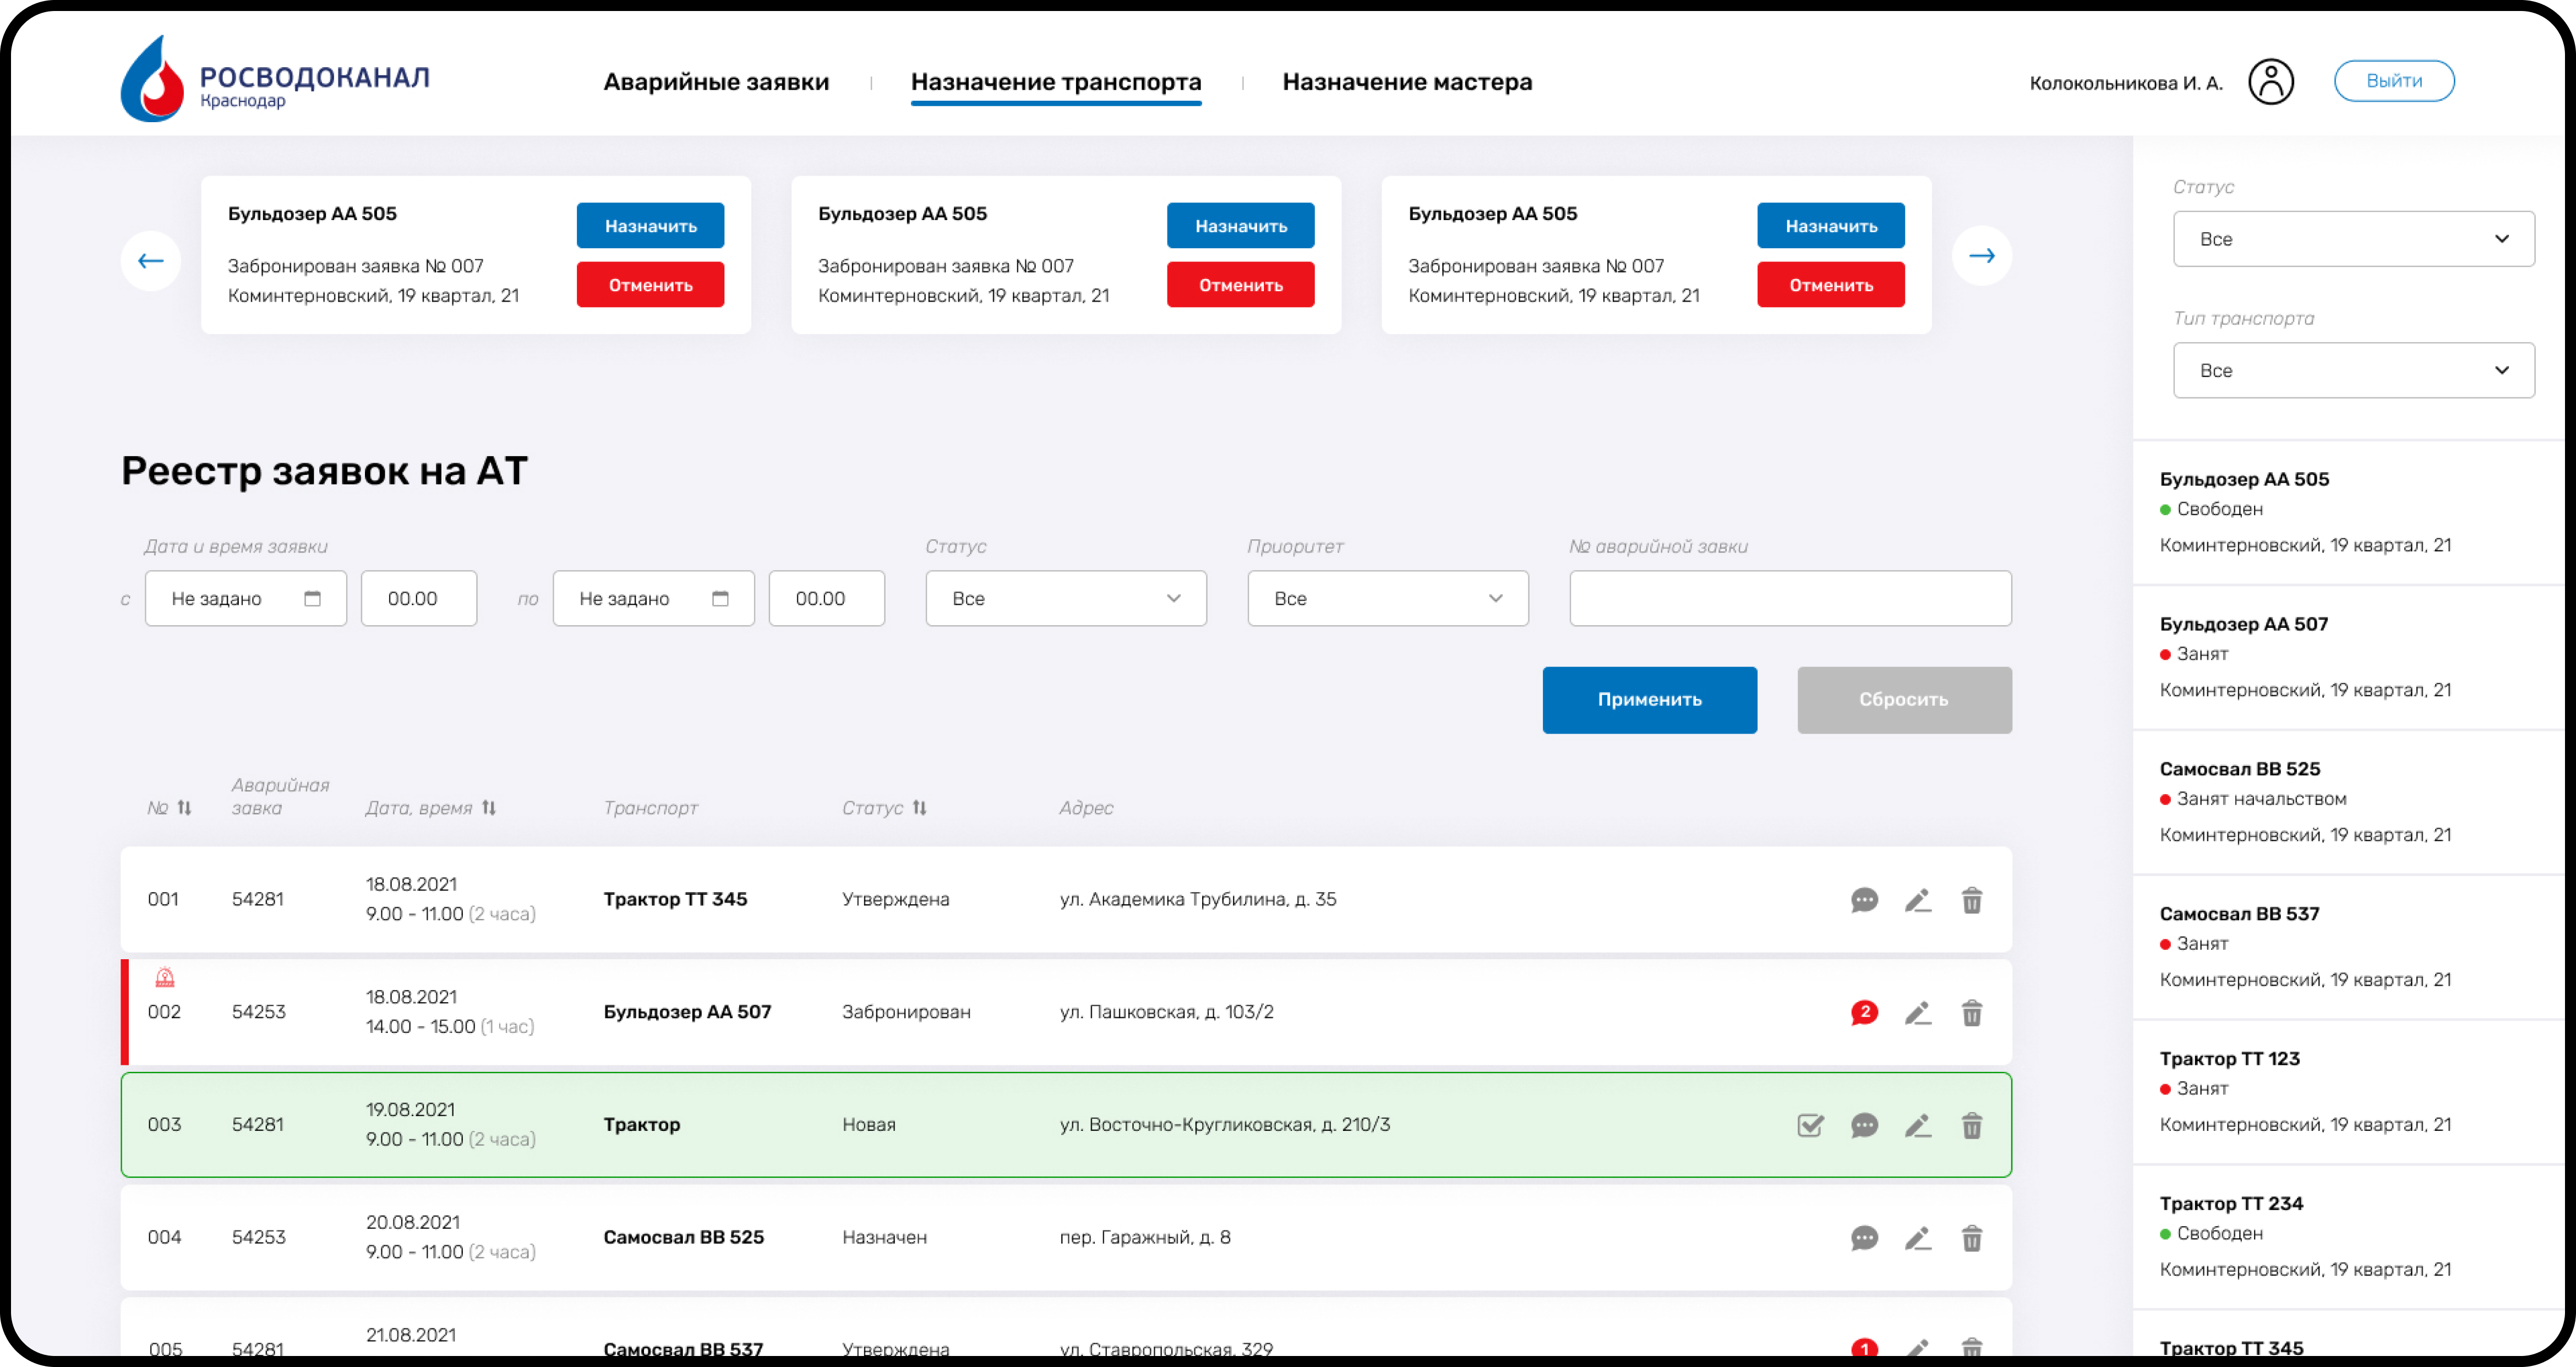Click the Rosvodokanal logo
Image resolution: width=2576 pixels, height=1367 pixels.
pos(275,80)
